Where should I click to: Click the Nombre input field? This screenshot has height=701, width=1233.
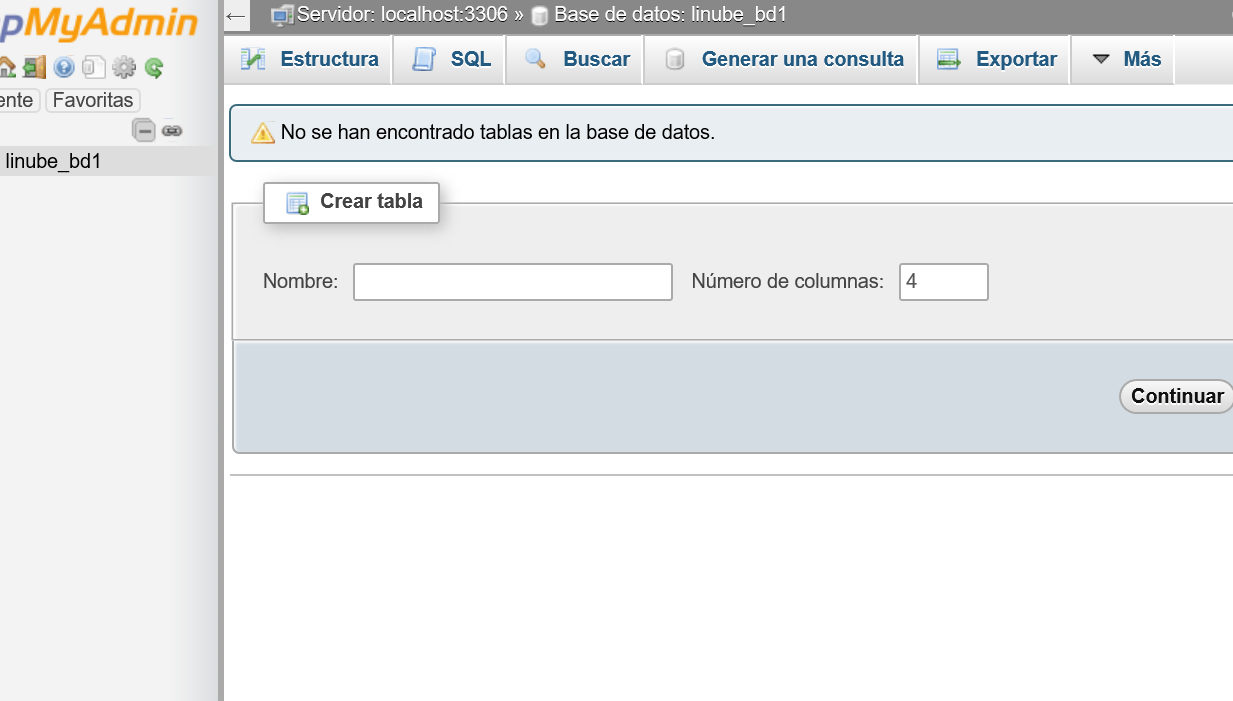tap(512, 281)
